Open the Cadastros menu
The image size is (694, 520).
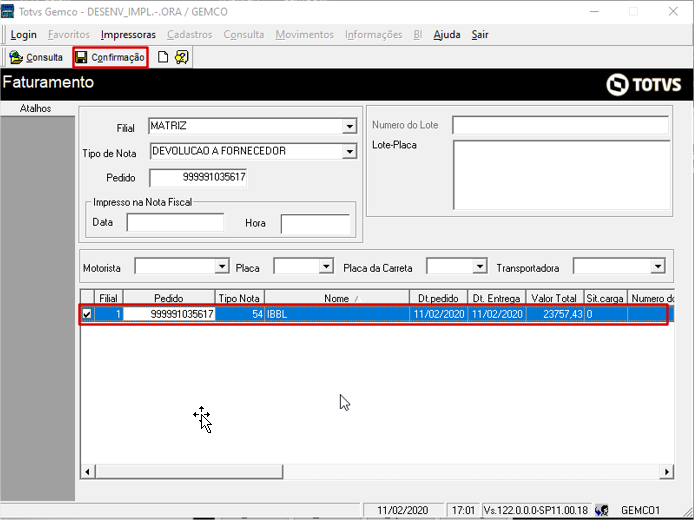(189, 35)
